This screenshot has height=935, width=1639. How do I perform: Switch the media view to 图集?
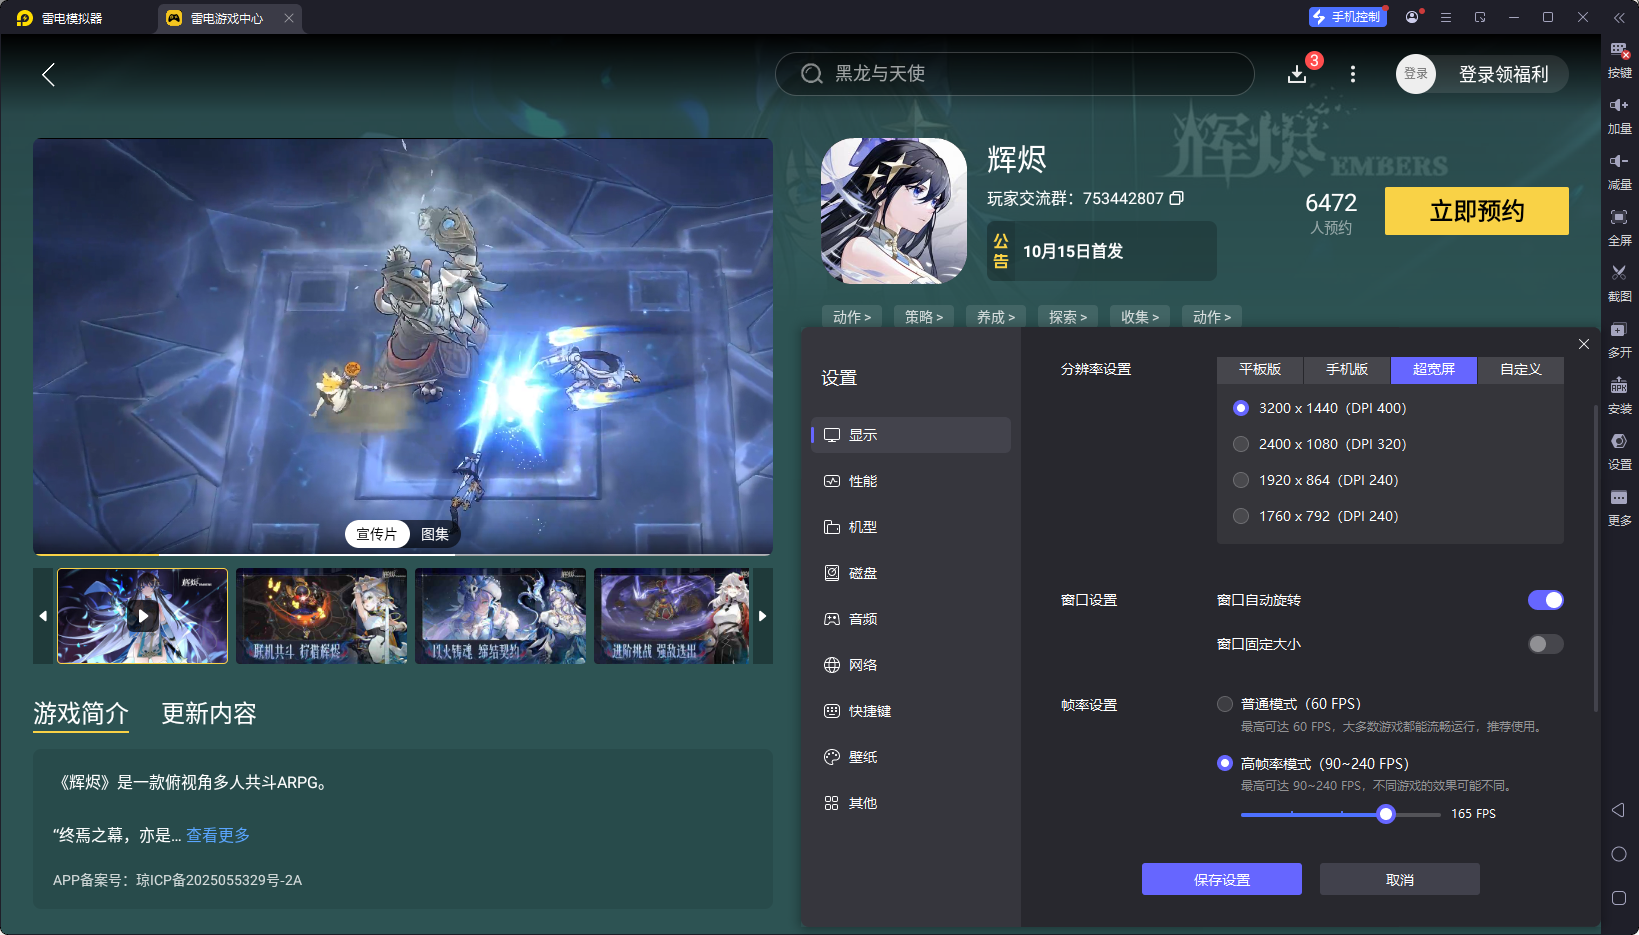tap(435, 534)
